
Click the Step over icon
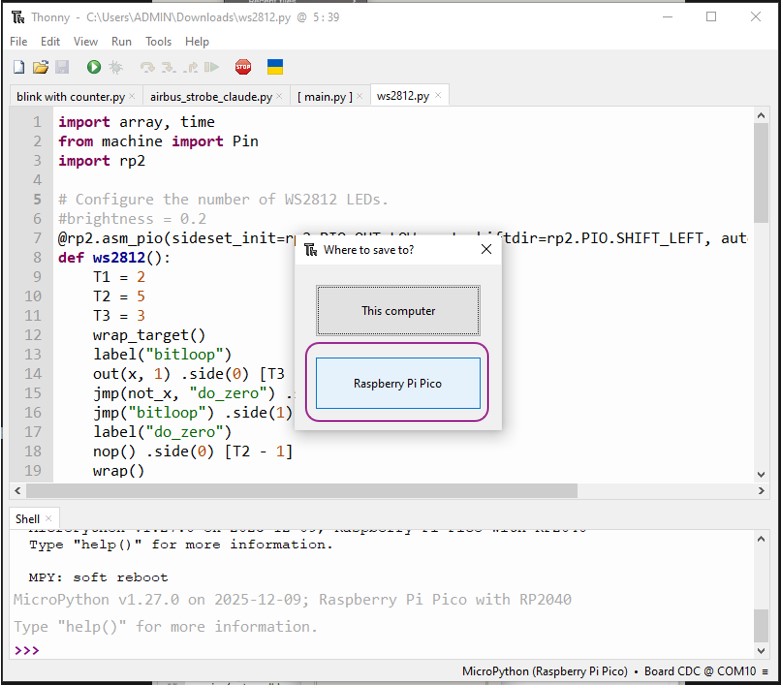pyautogui.click(x=147, y=67)
